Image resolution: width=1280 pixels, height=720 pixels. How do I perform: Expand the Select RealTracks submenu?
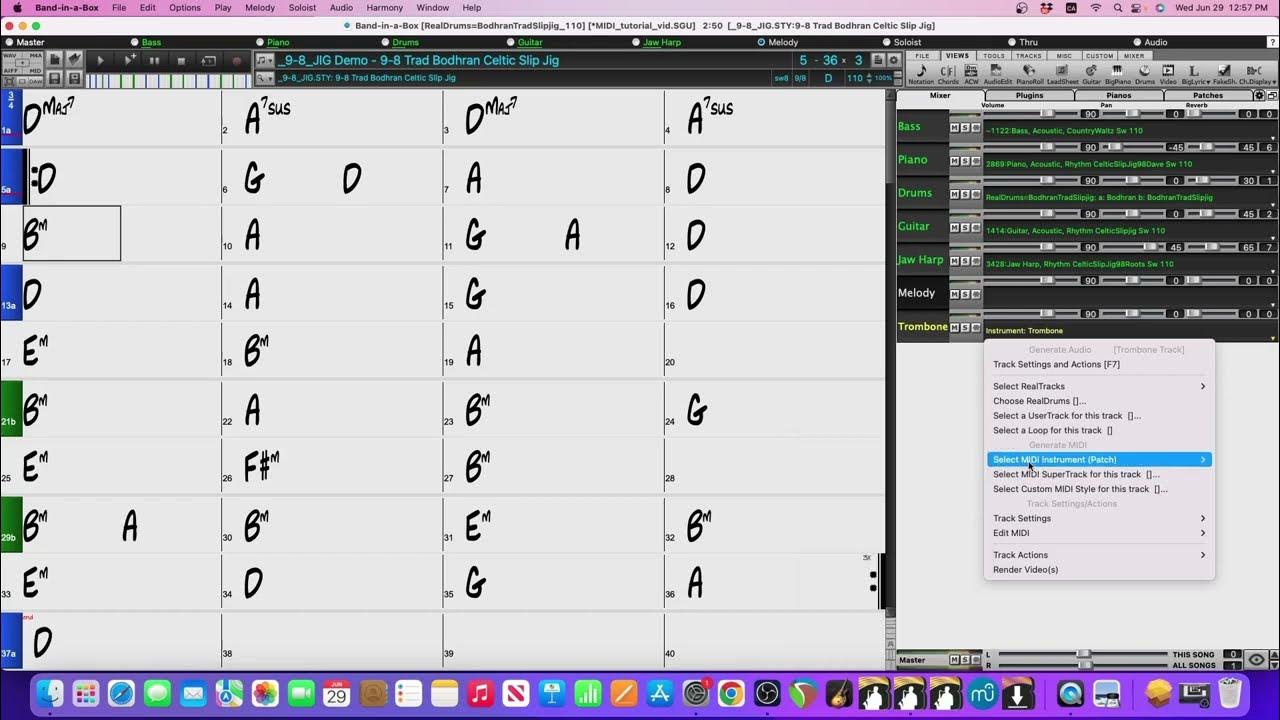coord(1099,386)
